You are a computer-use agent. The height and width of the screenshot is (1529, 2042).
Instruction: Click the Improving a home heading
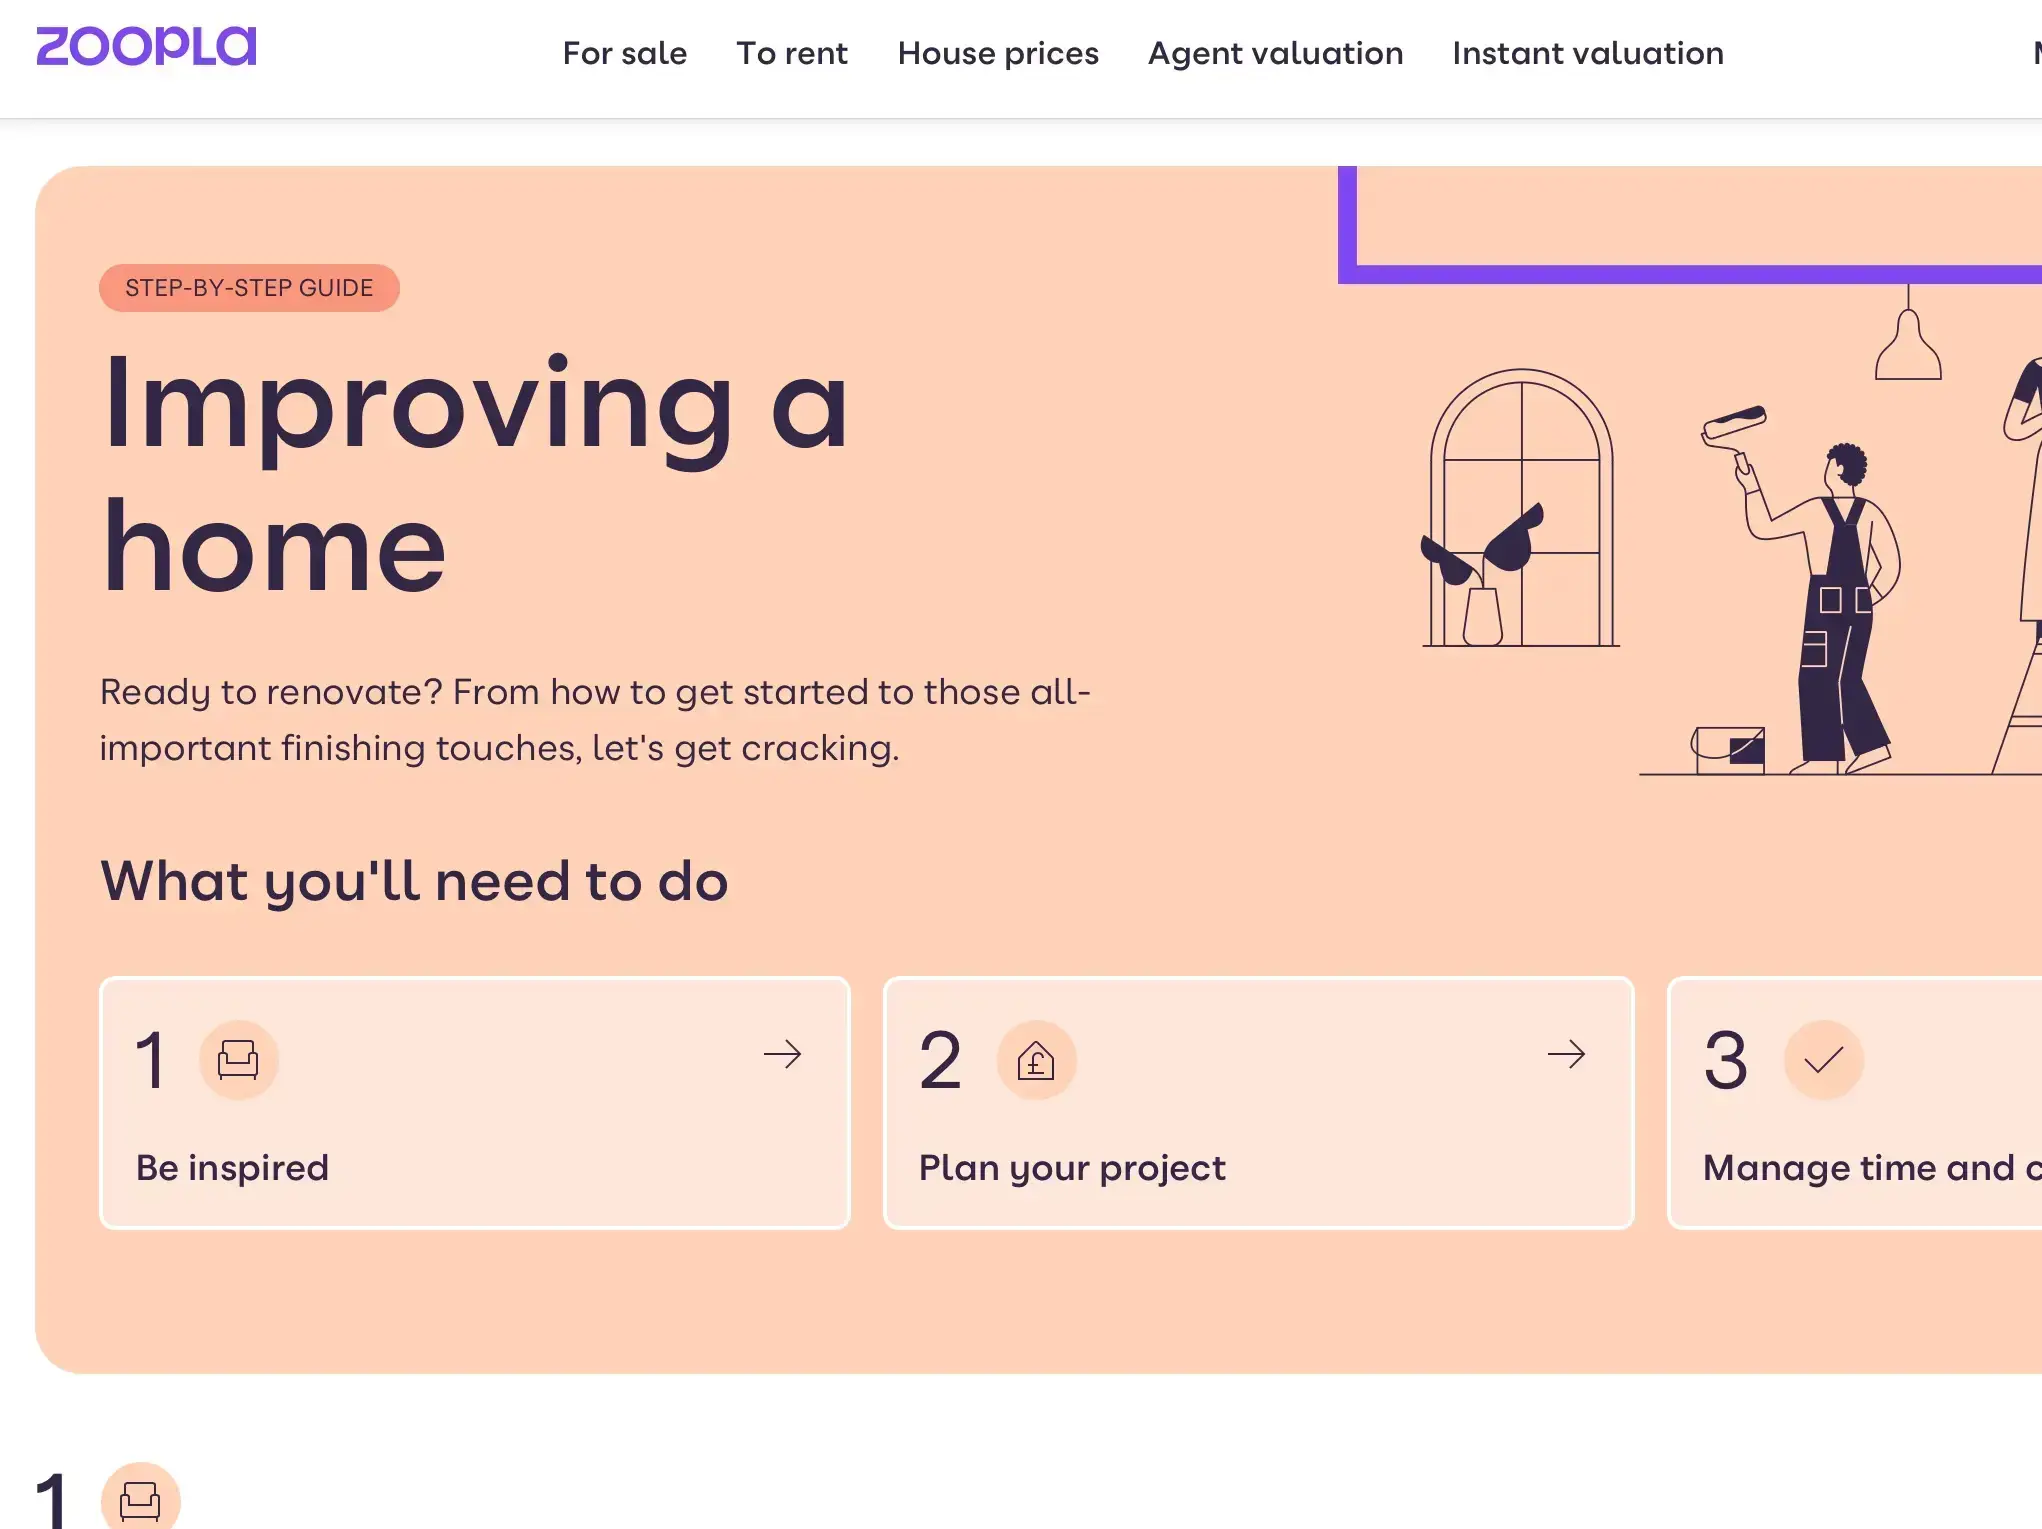point(475,475)
